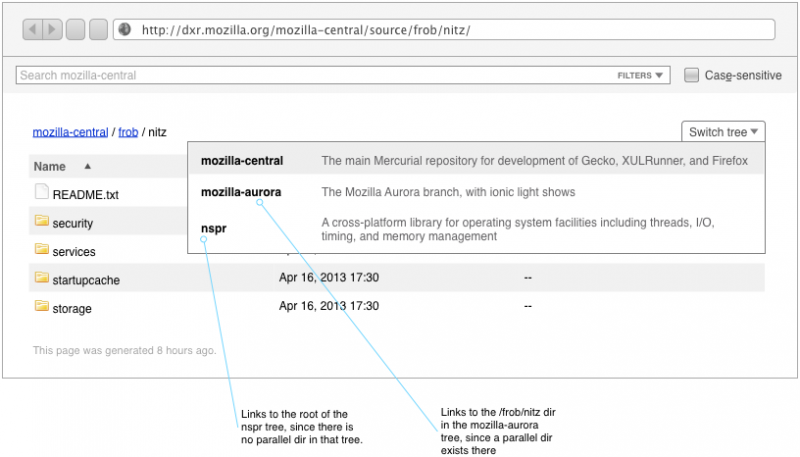
Task: Select nspr in the tree menu
Action: (x=213, y=228)
